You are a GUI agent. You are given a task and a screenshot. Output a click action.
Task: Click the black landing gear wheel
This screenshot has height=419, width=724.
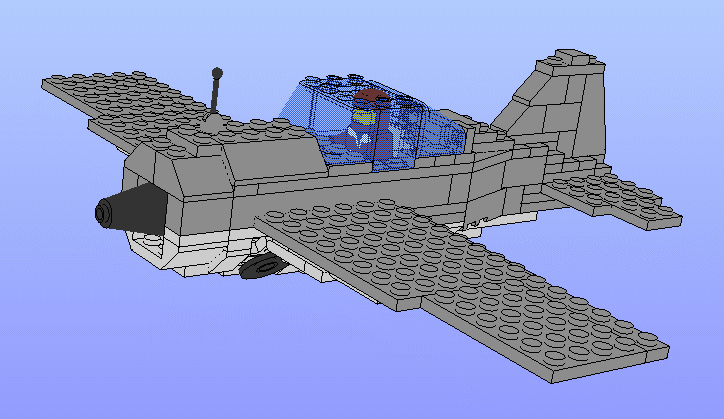[x=262, y=267]
